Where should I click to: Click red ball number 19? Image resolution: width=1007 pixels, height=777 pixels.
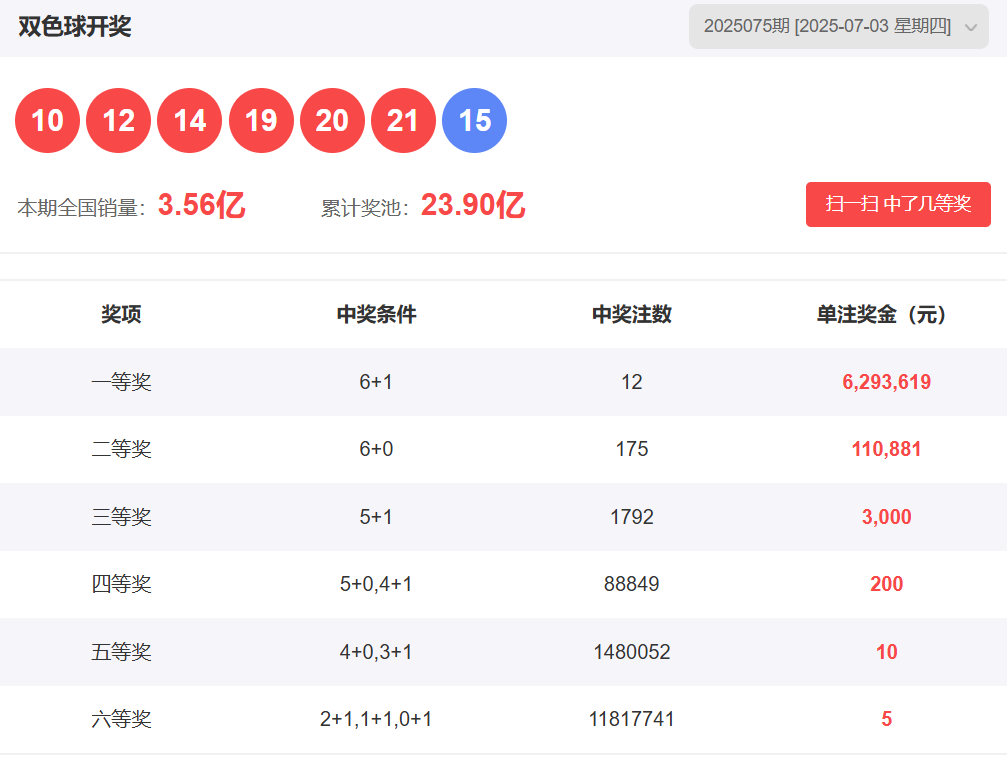[261, 121]
